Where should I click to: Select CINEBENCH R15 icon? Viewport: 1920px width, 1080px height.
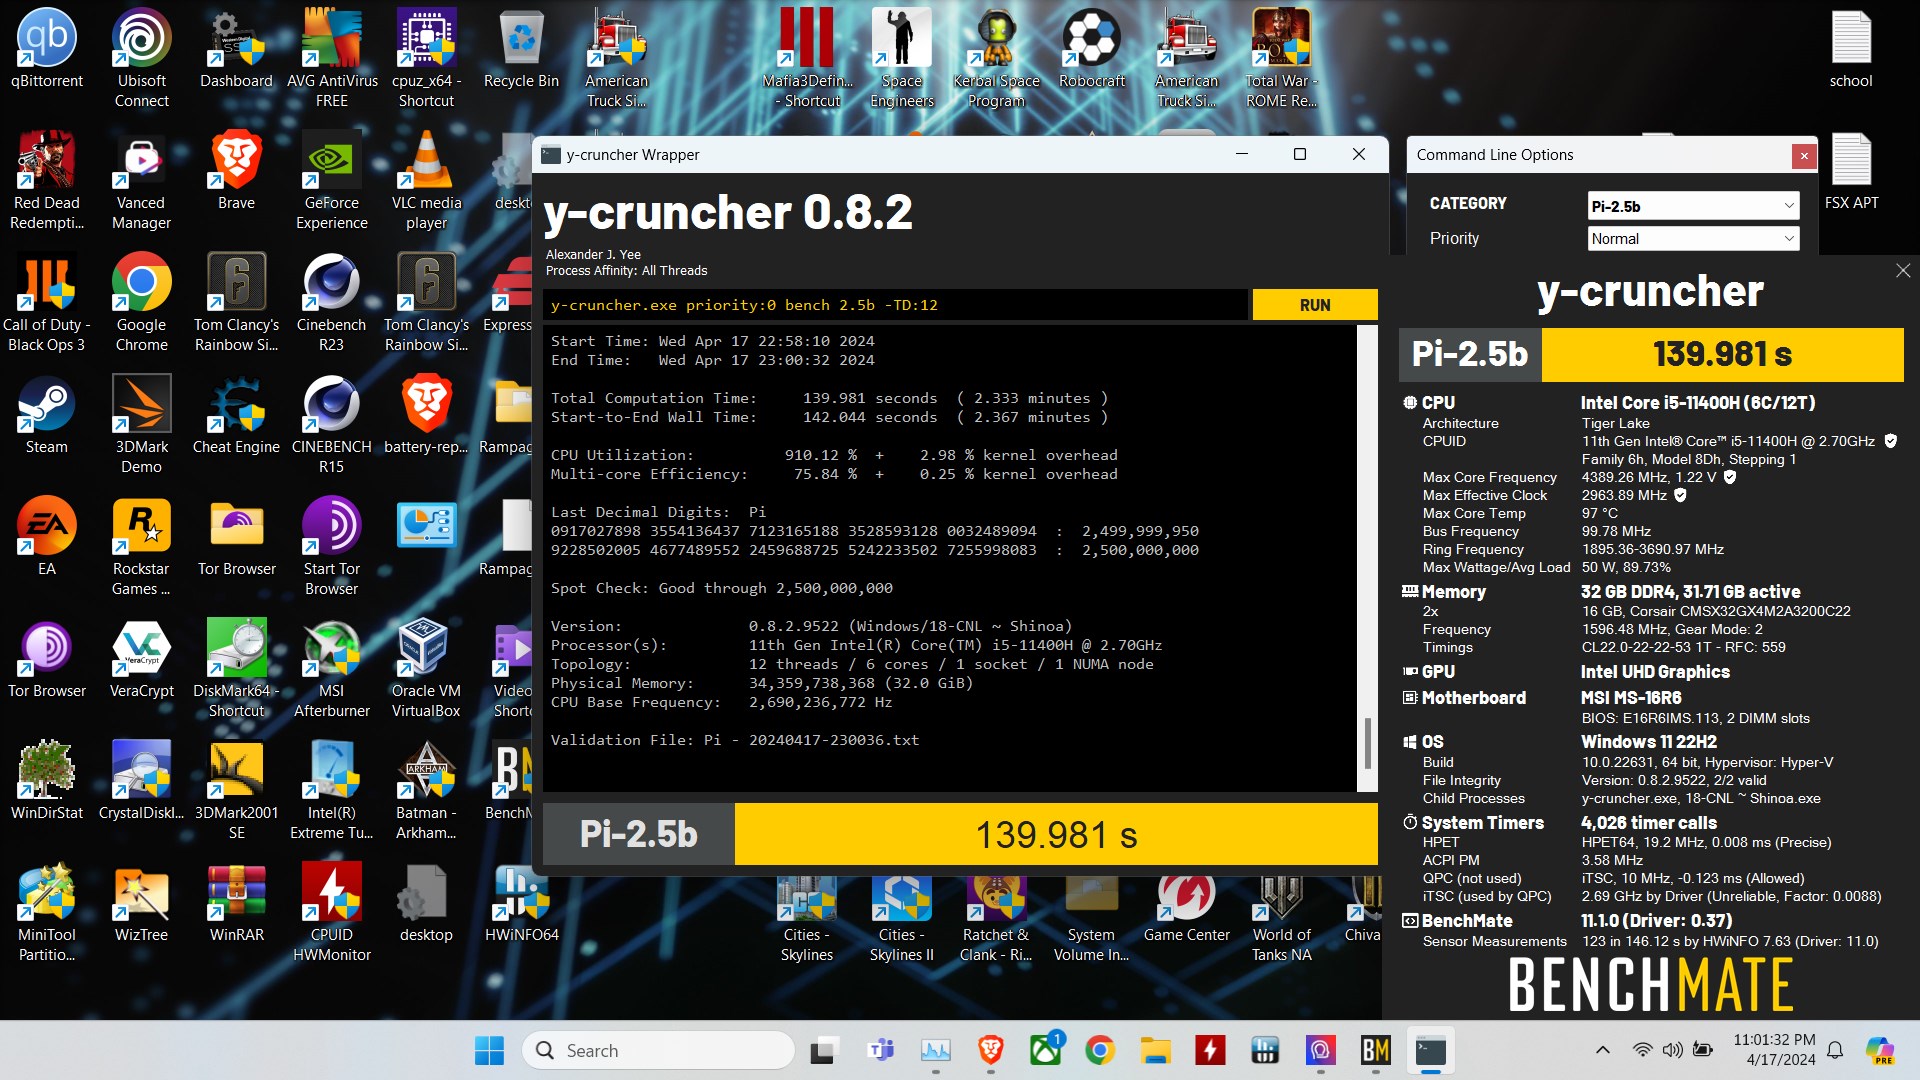332,424
